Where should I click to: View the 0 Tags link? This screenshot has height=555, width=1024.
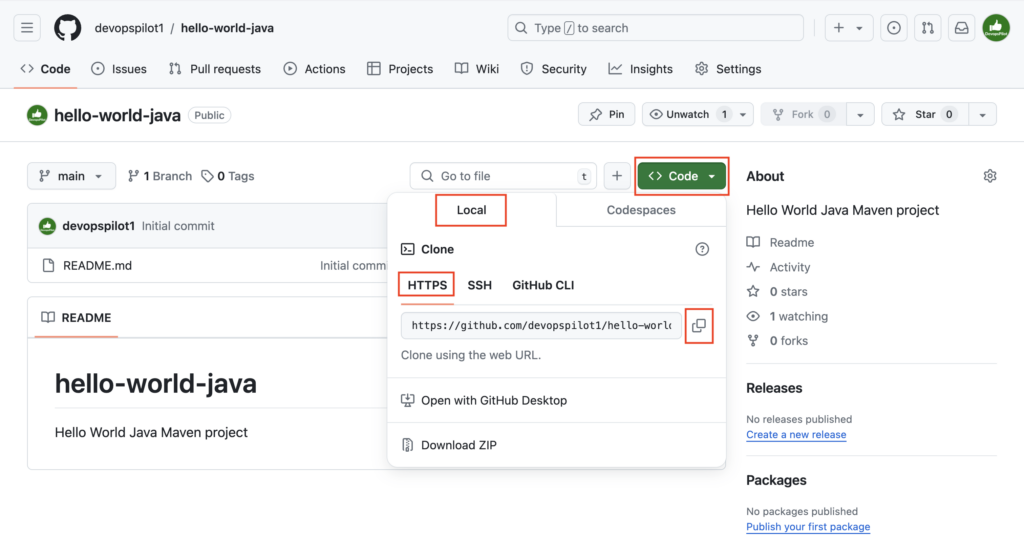pyautogui.click(x=228, y=176)
